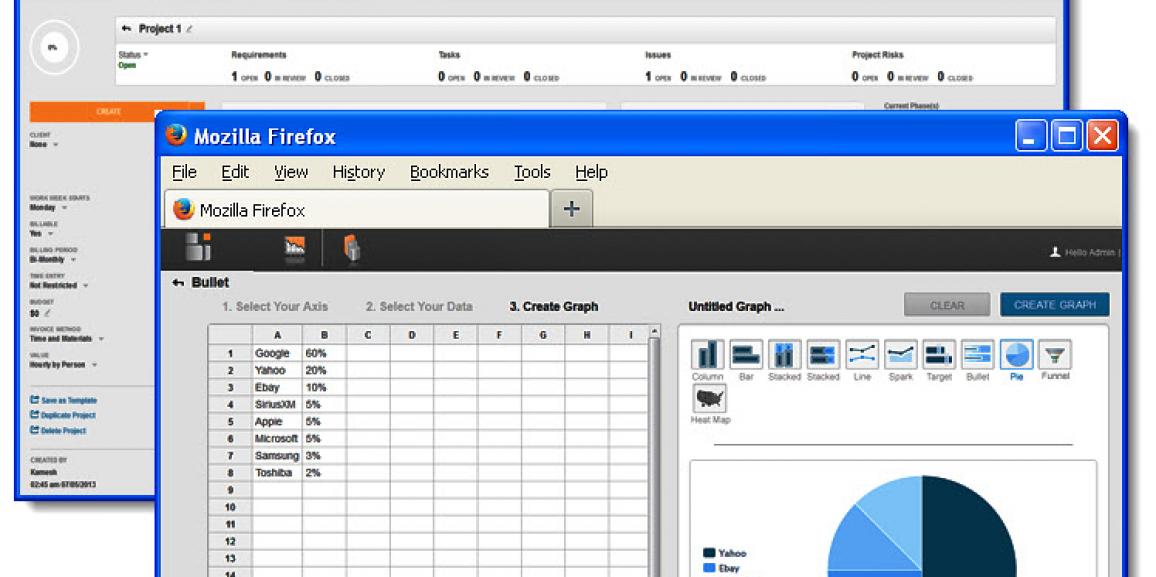This screenshot has width=1156, height=577.
Task: Select the Target chart type icon
Action: (x=939, y=355)
